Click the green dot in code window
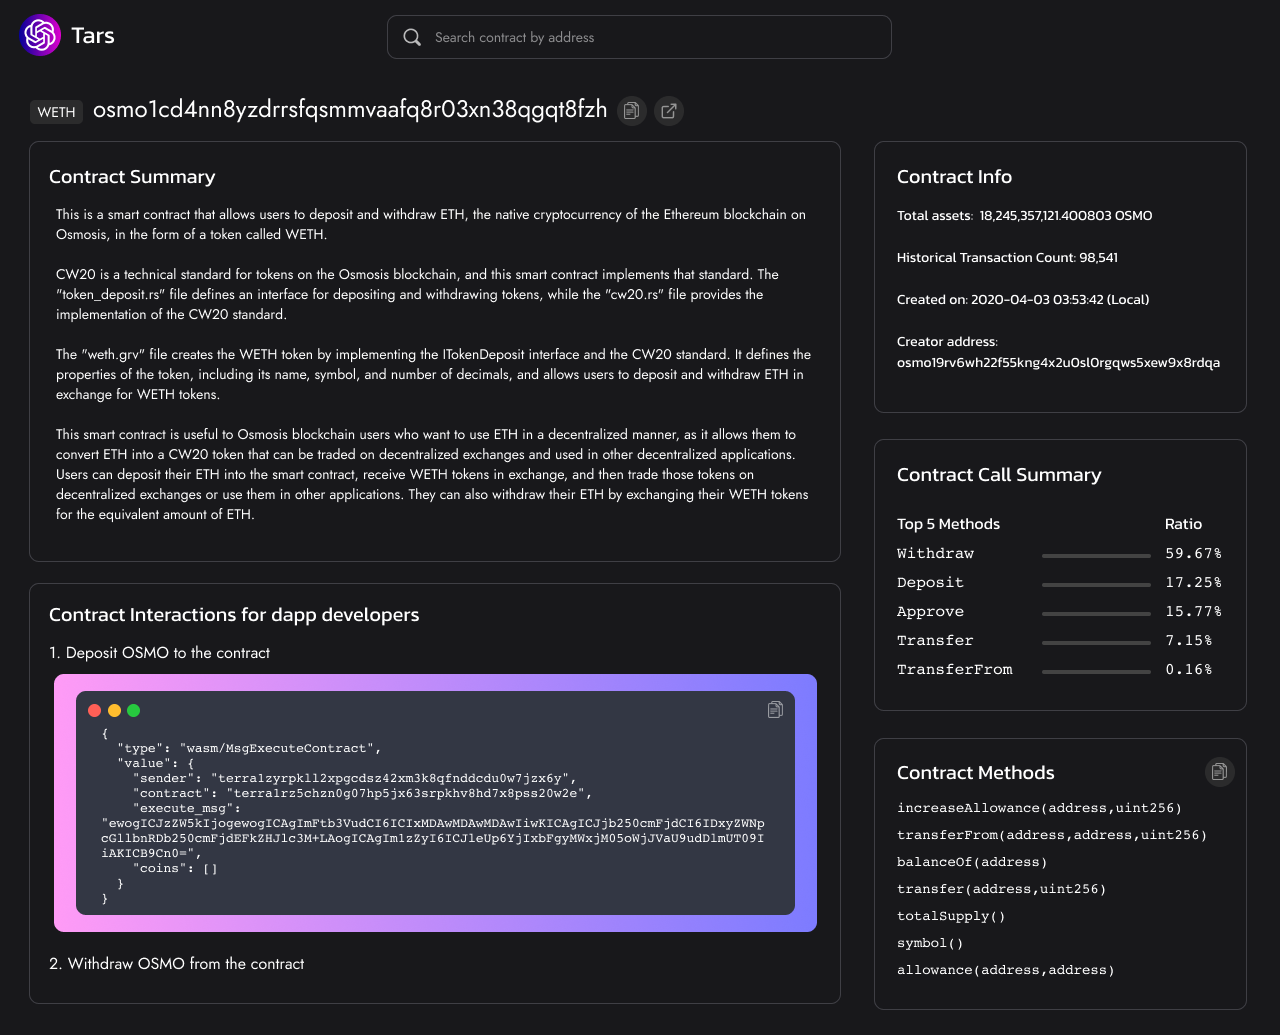This screenshot has width=1280, height=1035. [x=134, y=711]
